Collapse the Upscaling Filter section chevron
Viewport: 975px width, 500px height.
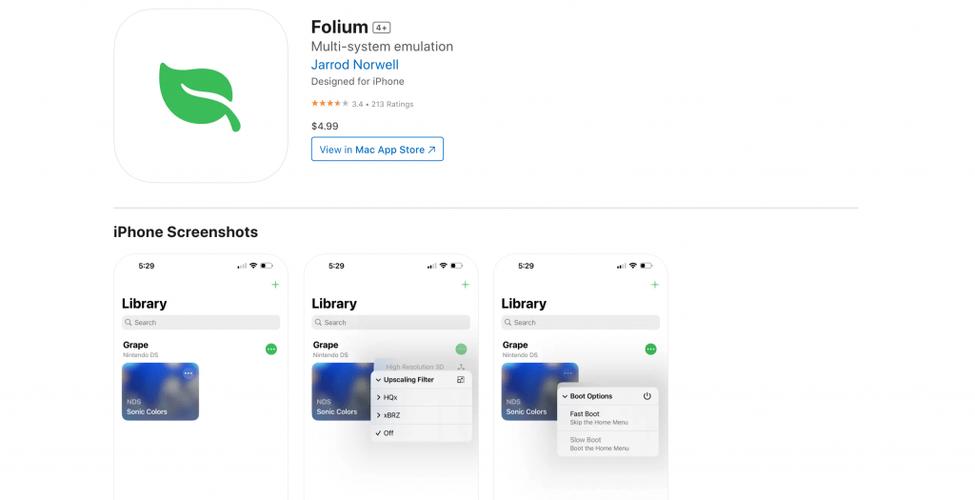[x=378, y=380]
